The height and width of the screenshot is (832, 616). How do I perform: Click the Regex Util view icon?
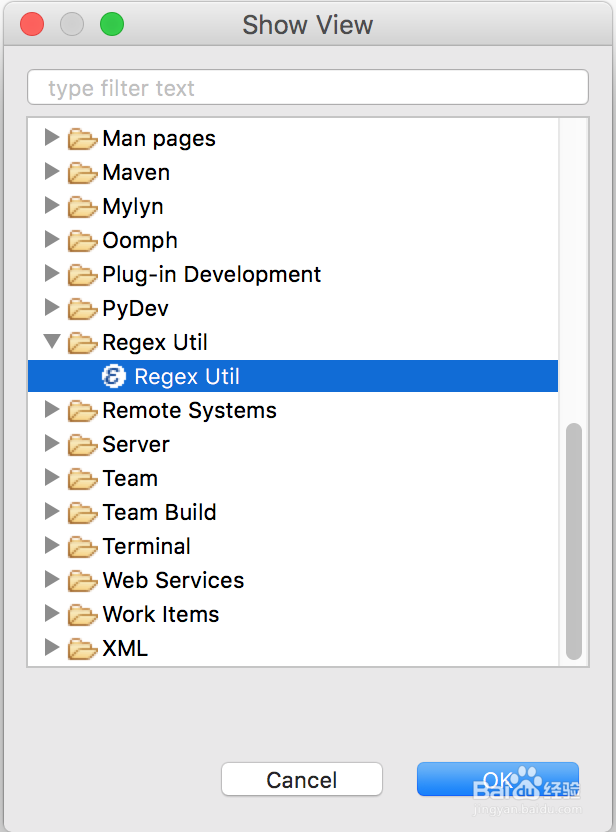click(x=114, y=377)
